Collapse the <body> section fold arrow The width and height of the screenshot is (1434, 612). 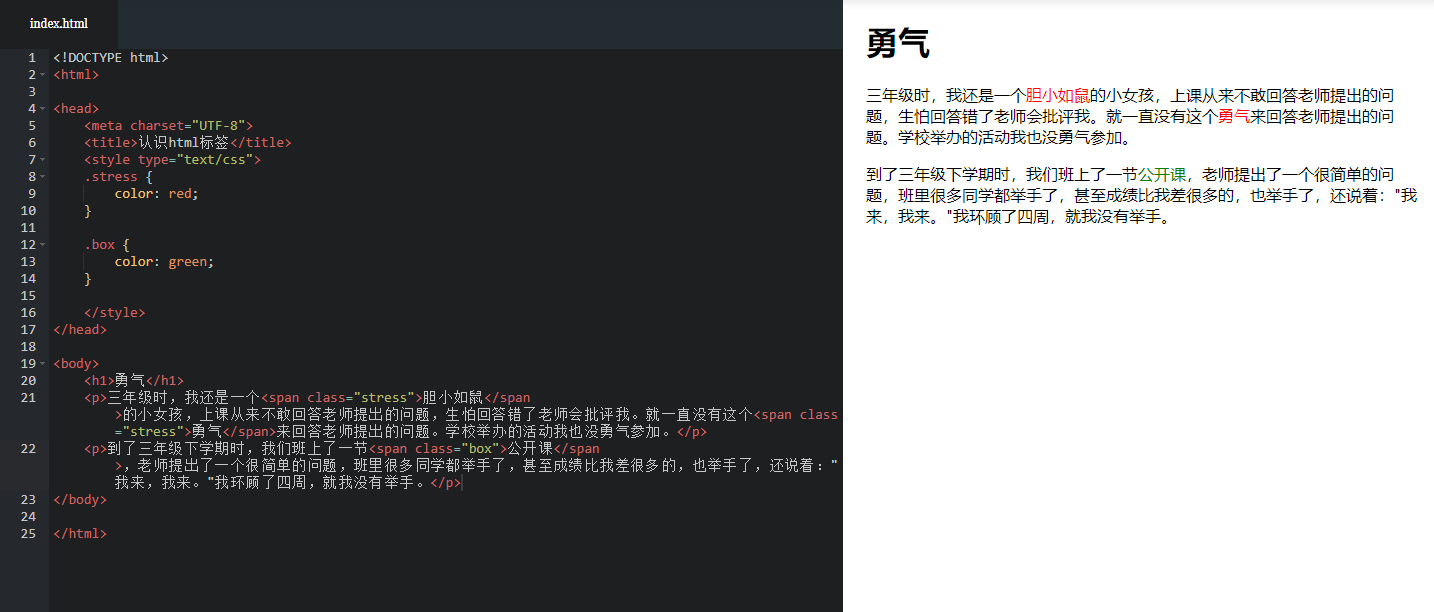44,363
